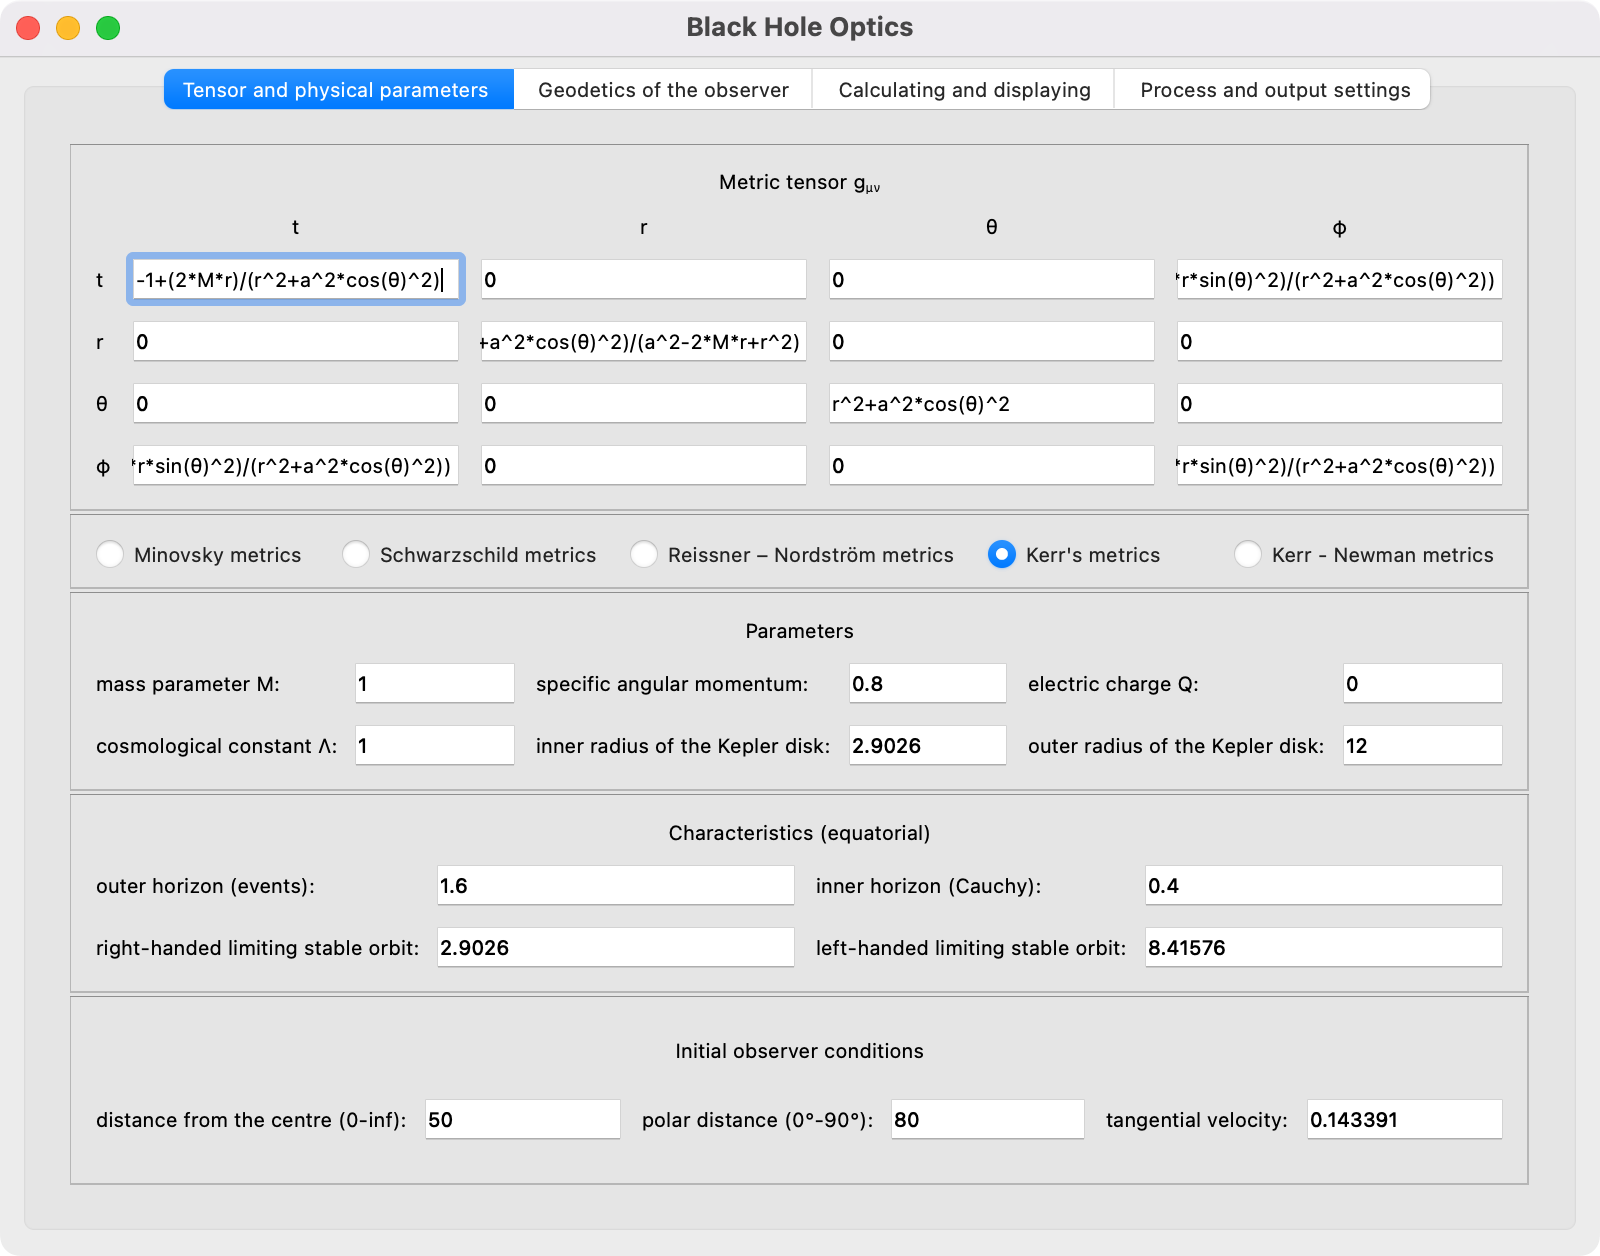Switch to Geodetics of the observer tab

663,90
